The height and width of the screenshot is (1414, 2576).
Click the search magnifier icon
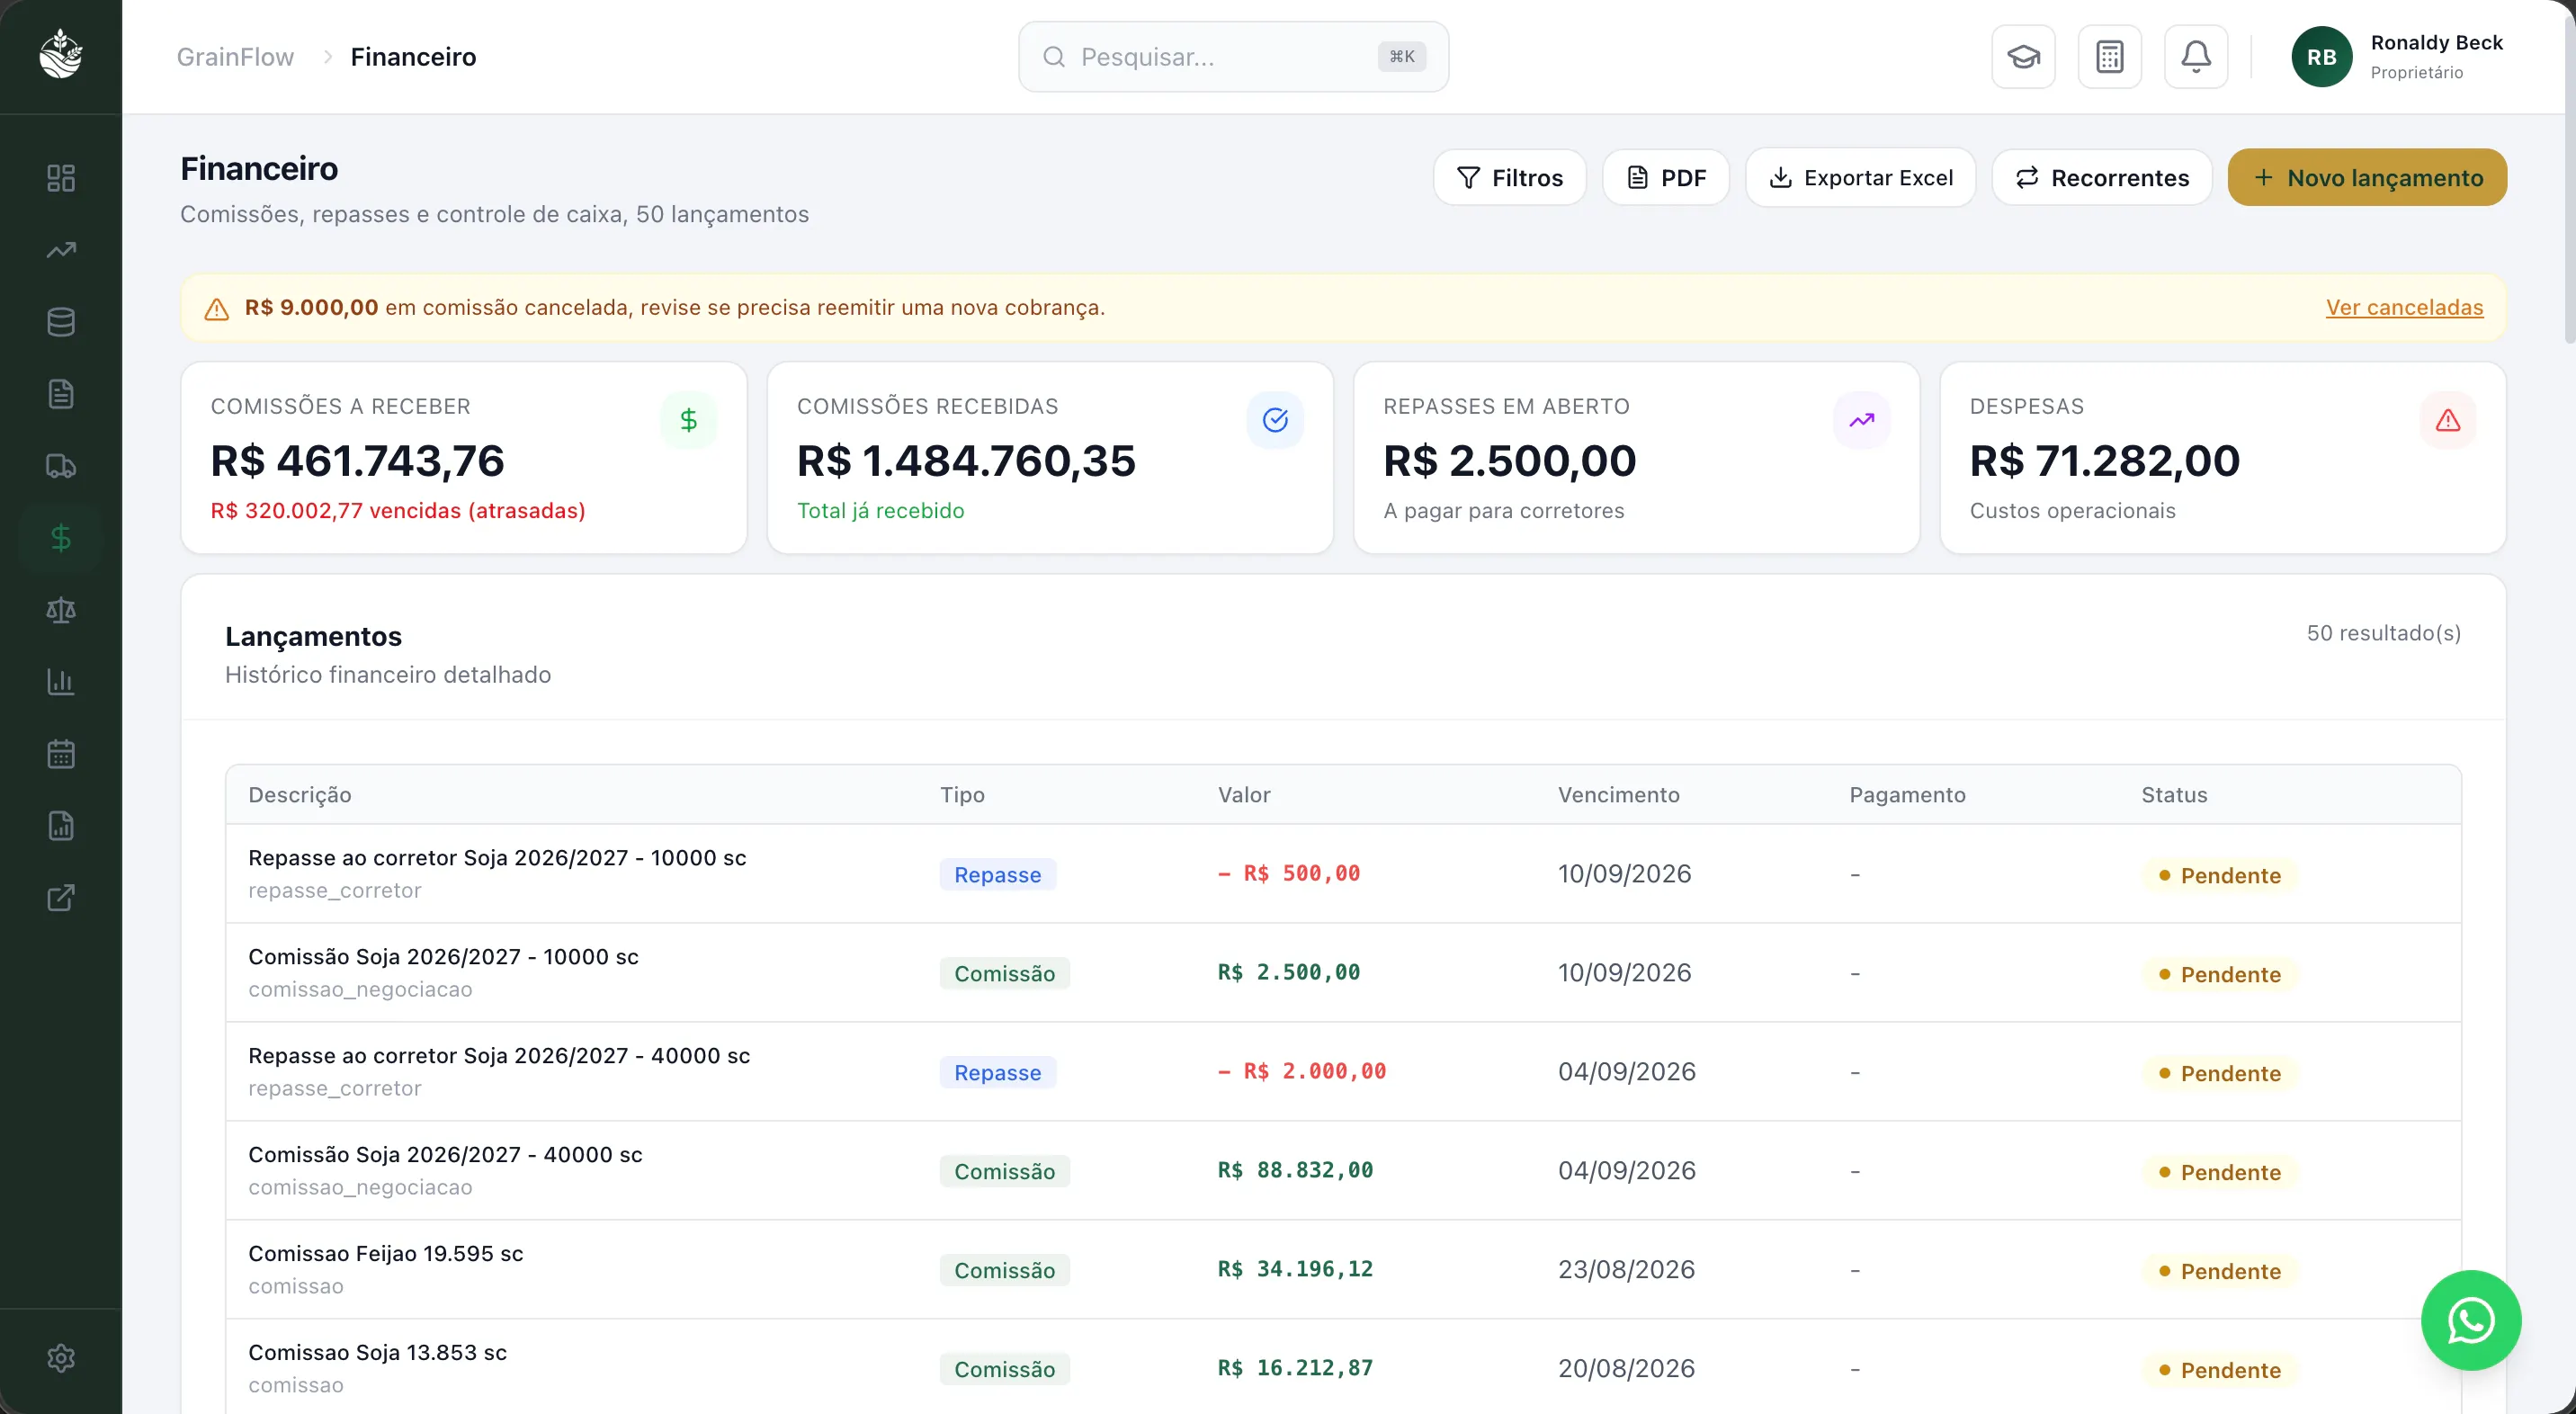click(x=1053, y=57)
